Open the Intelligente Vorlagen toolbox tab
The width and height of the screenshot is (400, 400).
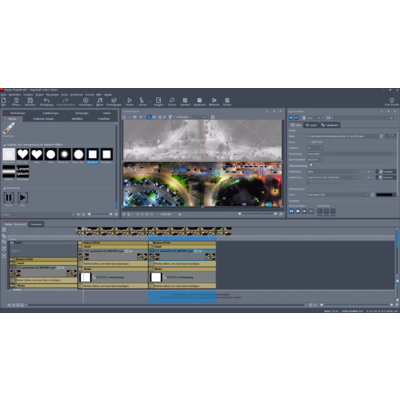[43, 119]
